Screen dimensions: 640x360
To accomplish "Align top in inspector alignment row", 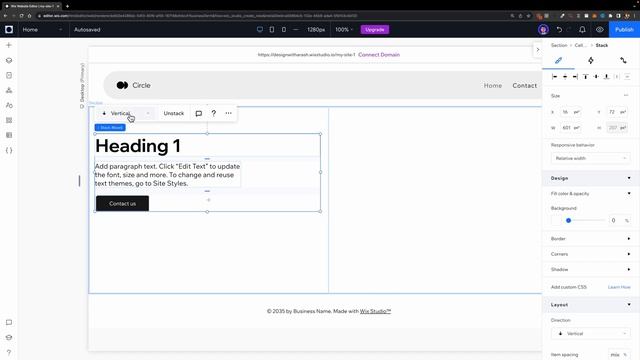I will 586,77.
